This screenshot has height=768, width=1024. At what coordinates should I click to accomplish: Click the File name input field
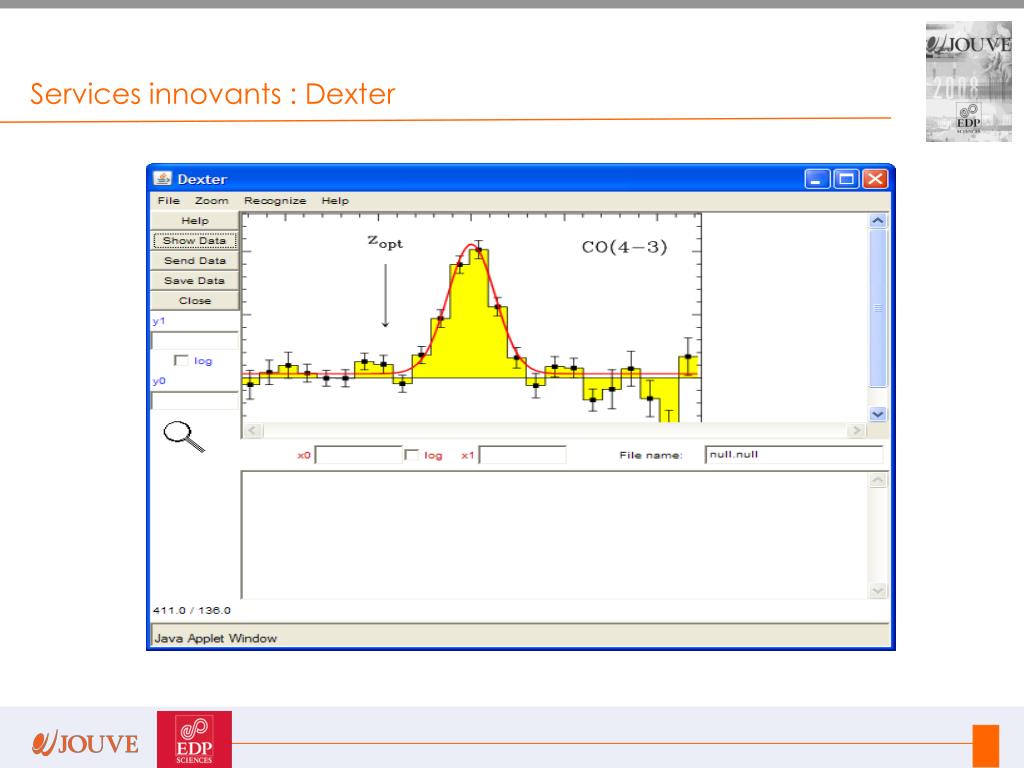(794, 455)
